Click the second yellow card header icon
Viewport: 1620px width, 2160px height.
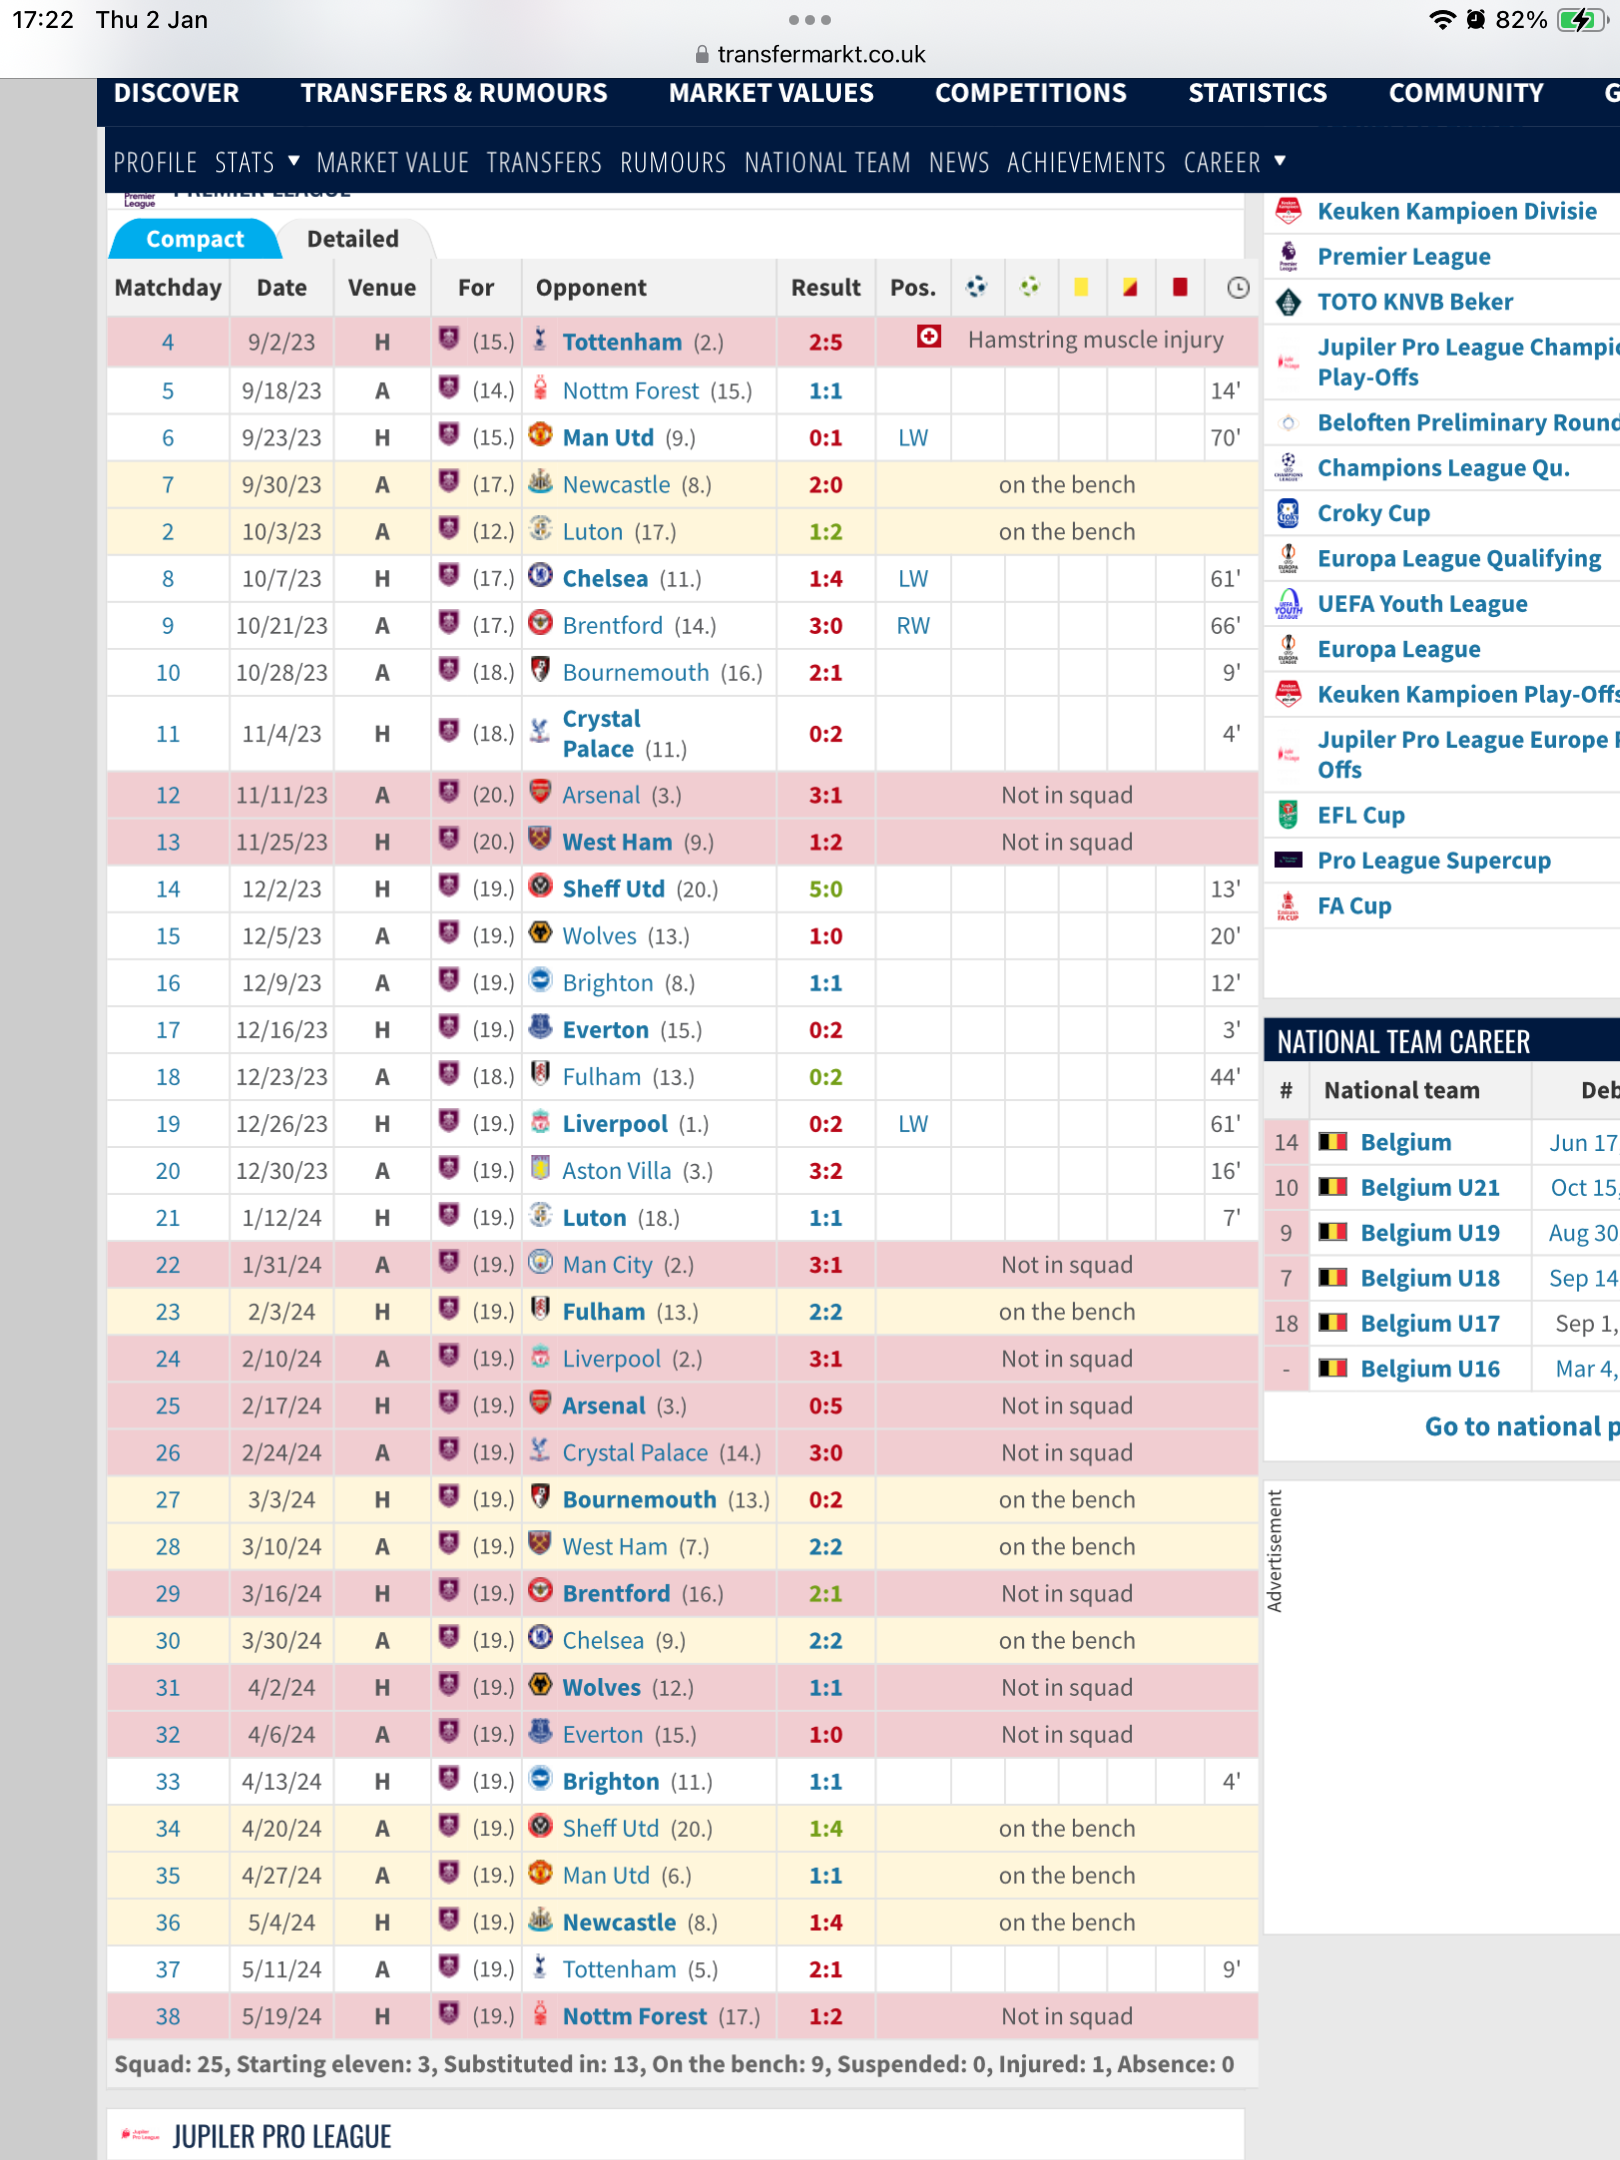coord(1130,288)
